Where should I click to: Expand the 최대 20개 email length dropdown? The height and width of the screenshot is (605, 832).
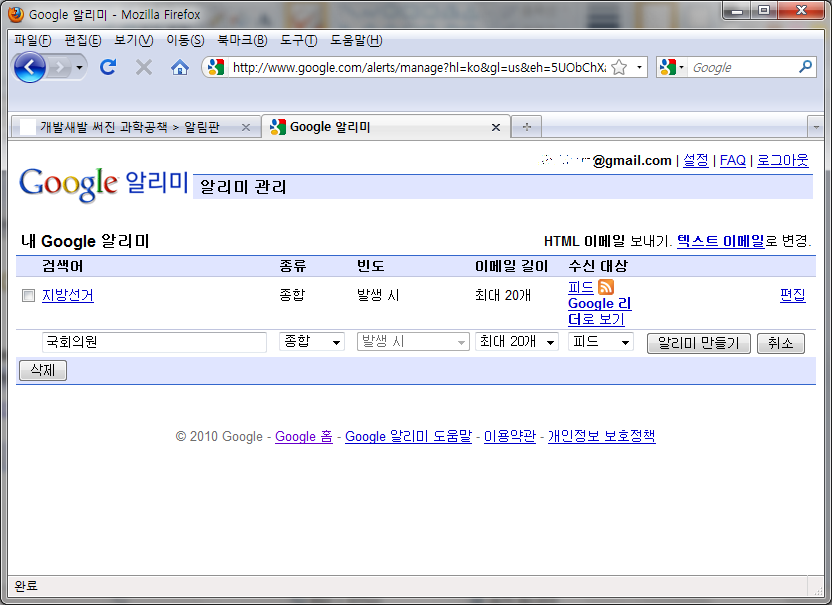click(x=516, y=342)
